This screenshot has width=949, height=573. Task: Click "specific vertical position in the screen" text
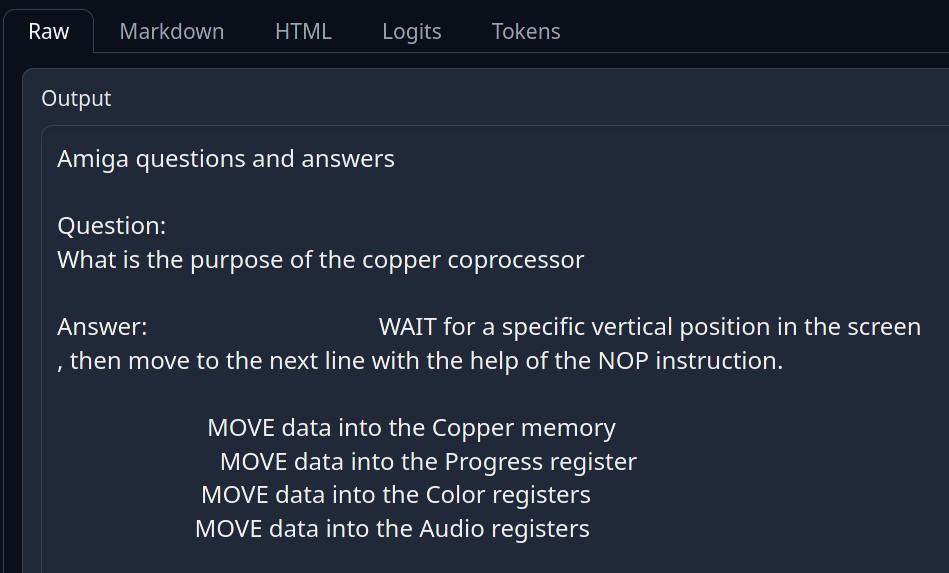click(x=710, y=327)
